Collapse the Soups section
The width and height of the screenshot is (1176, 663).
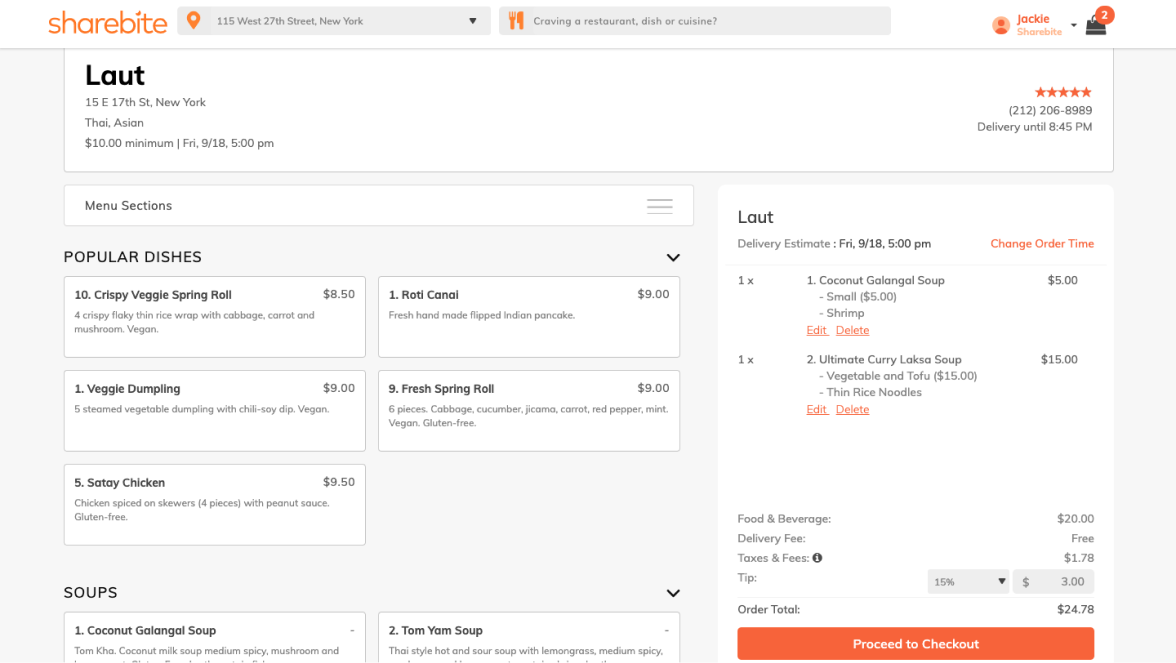673,593
